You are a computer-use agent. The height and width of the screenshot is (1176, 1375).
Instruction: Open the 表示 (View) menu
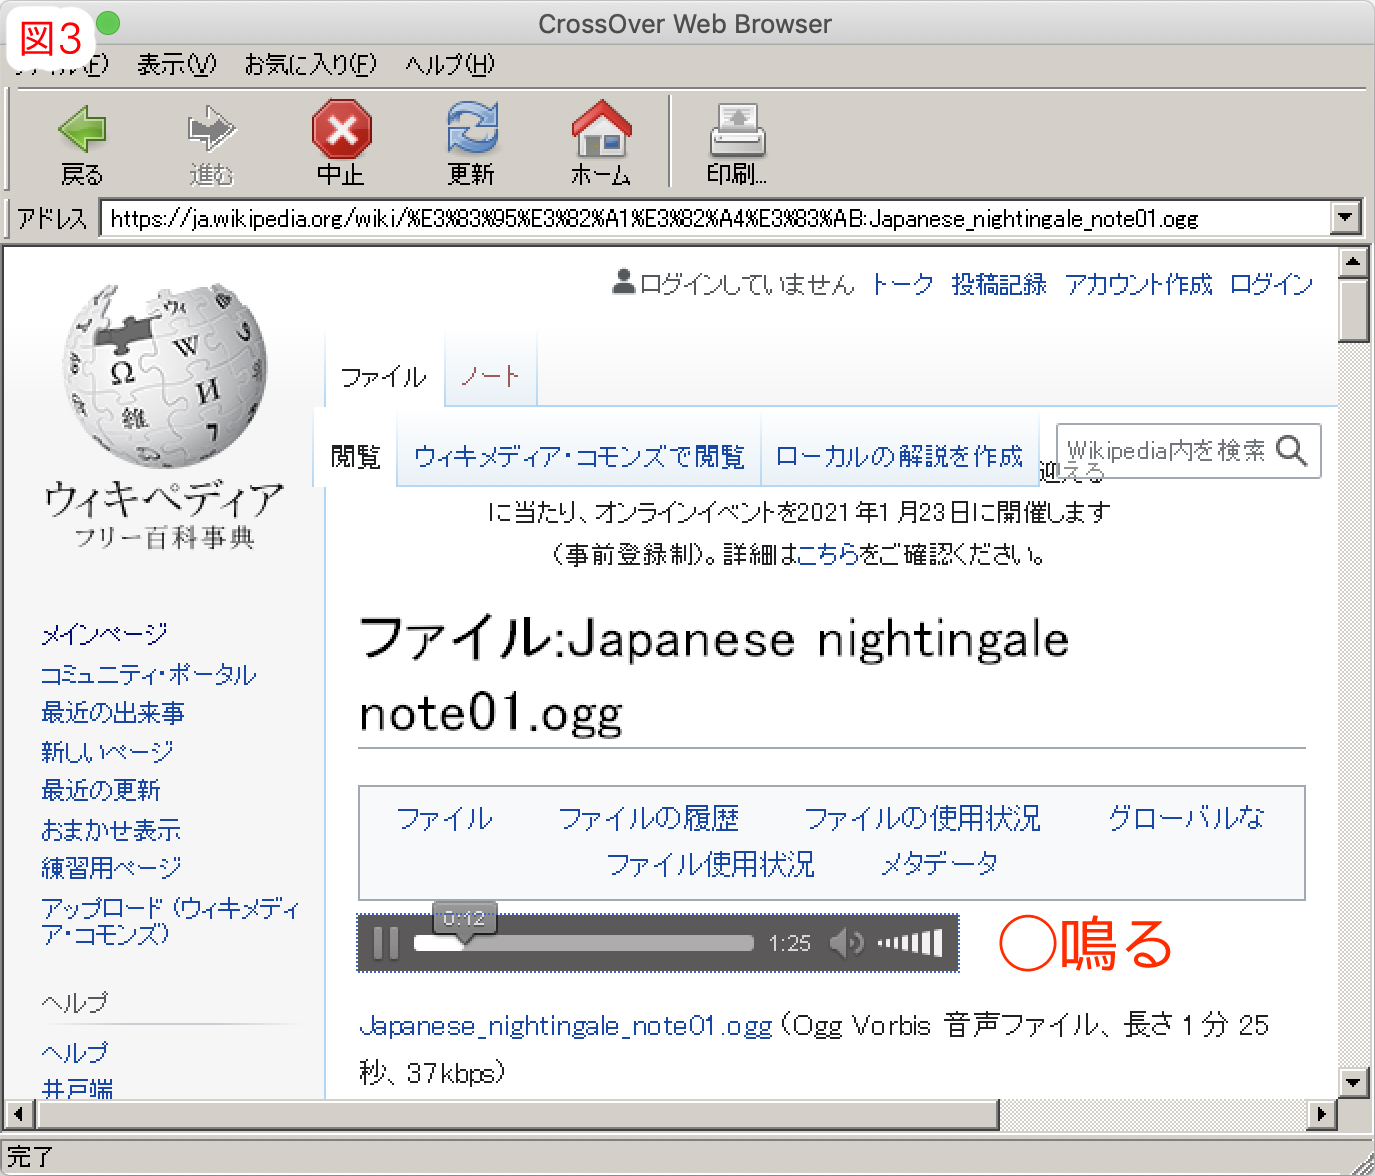point(176,65)
